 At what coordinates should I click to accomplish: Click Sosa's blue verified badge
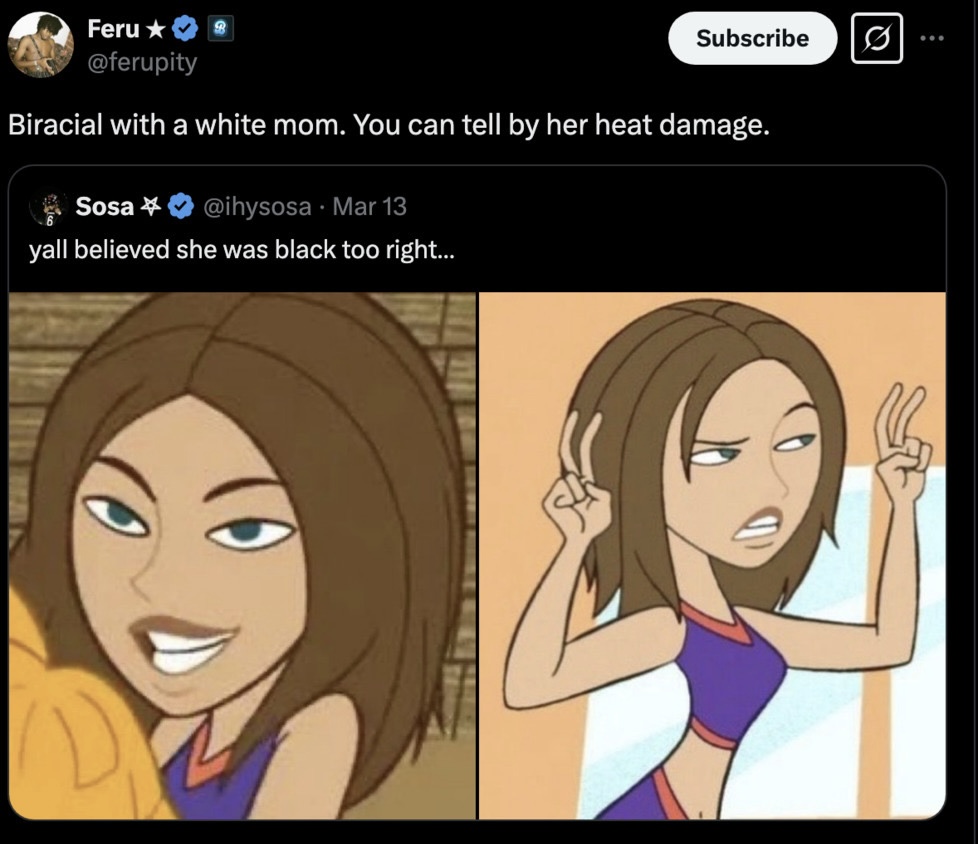[x=181, y=206]
